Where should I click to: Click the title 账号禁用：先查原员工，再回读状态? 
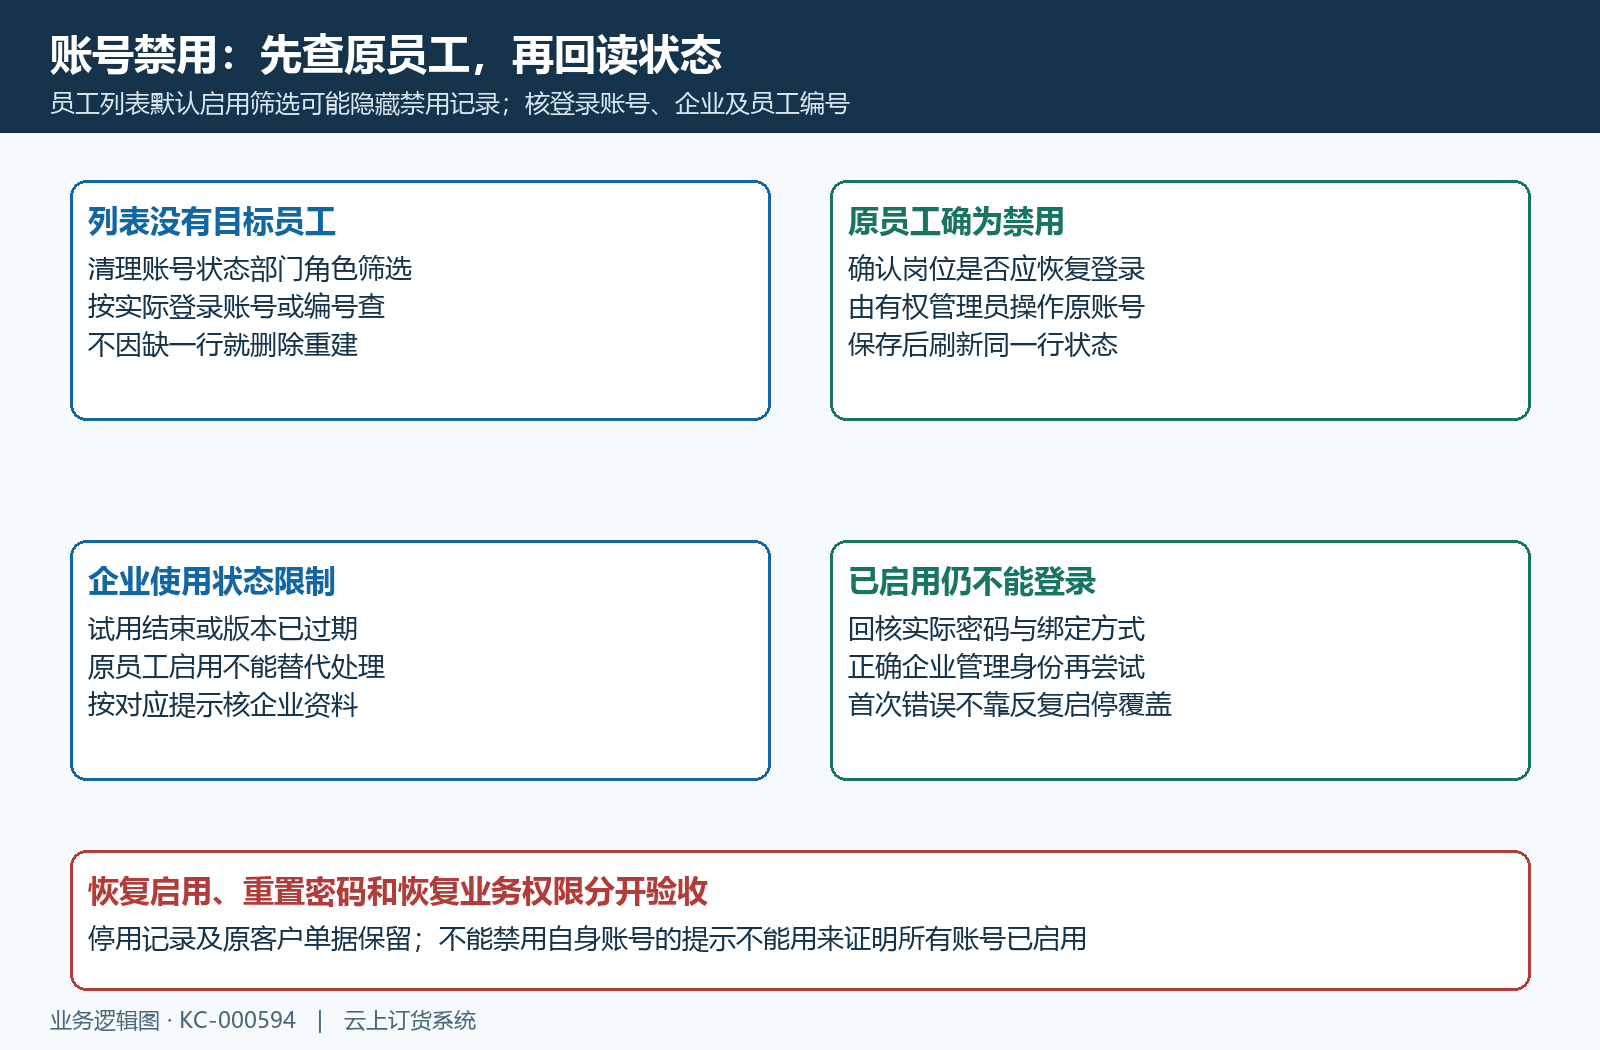pyautogui.click(x=386, y=55)
